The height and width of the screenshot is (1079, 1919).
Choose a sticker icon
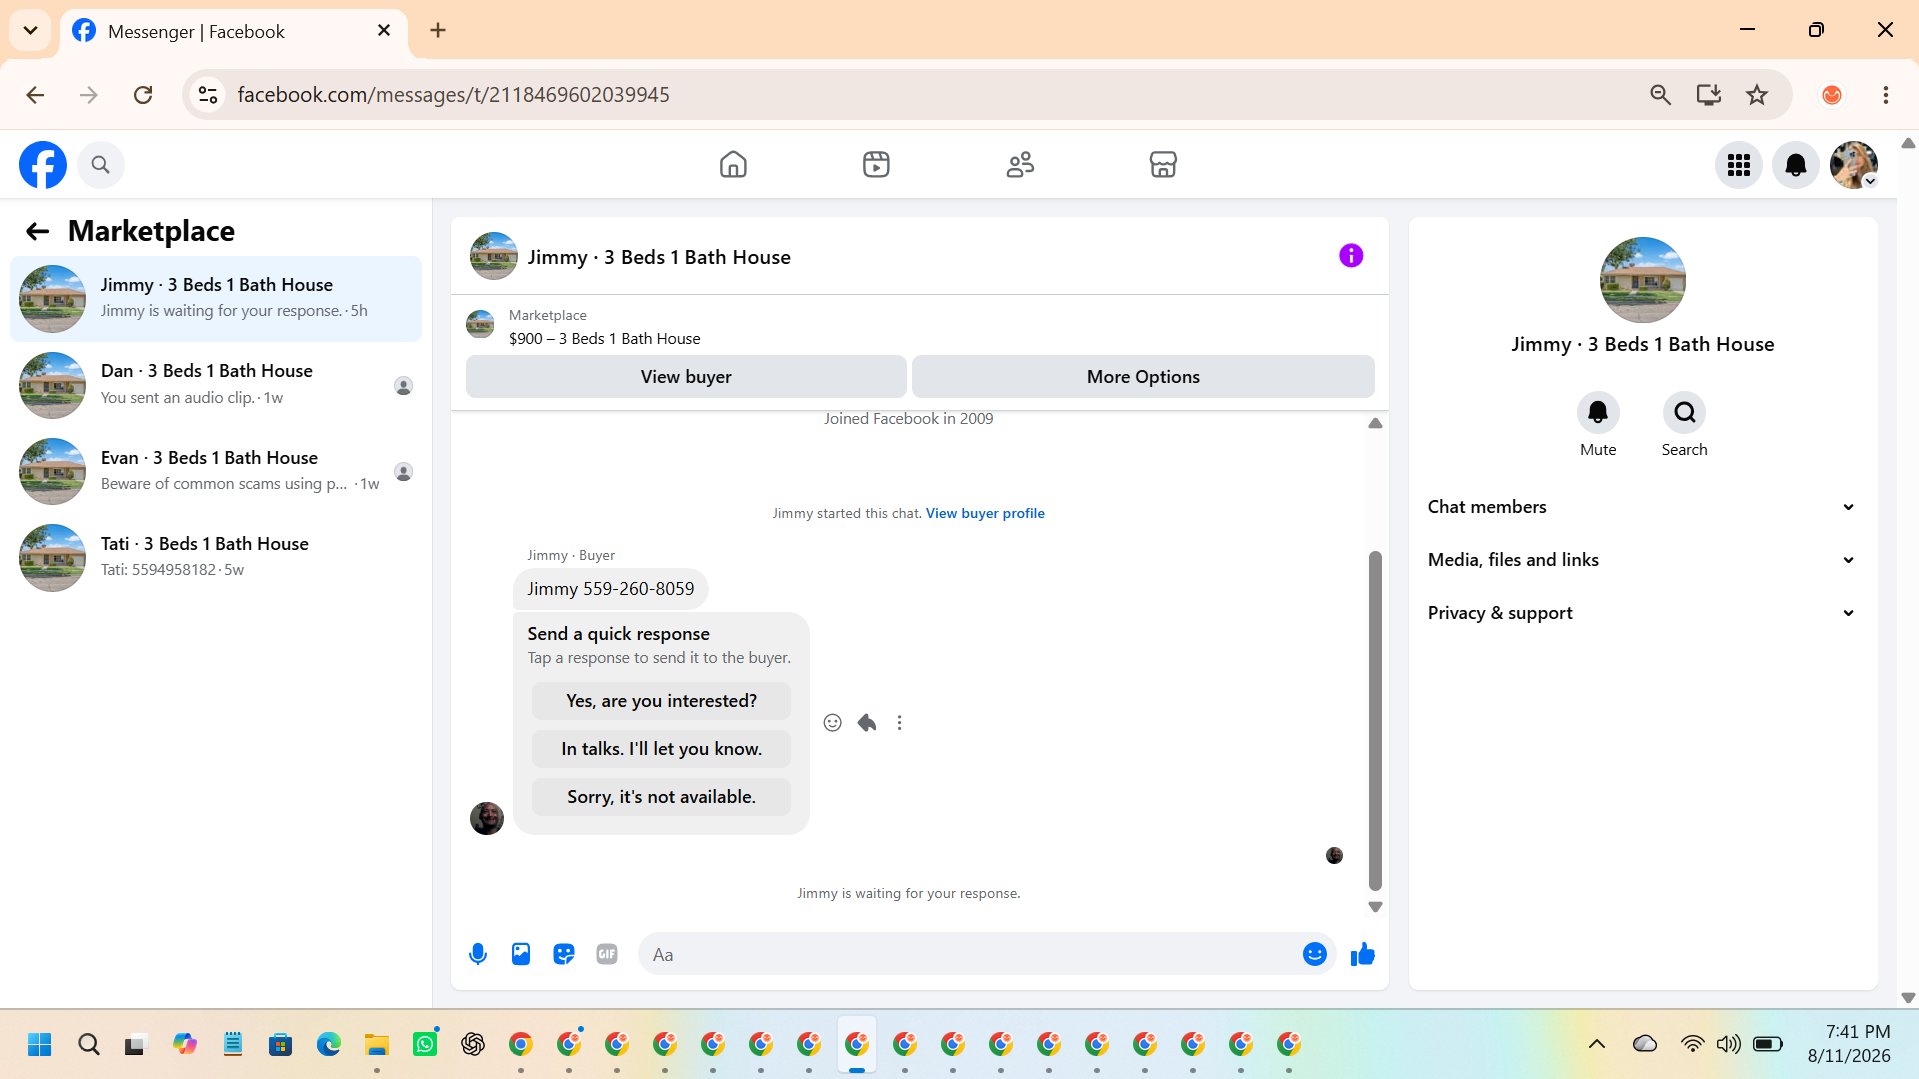564,954
